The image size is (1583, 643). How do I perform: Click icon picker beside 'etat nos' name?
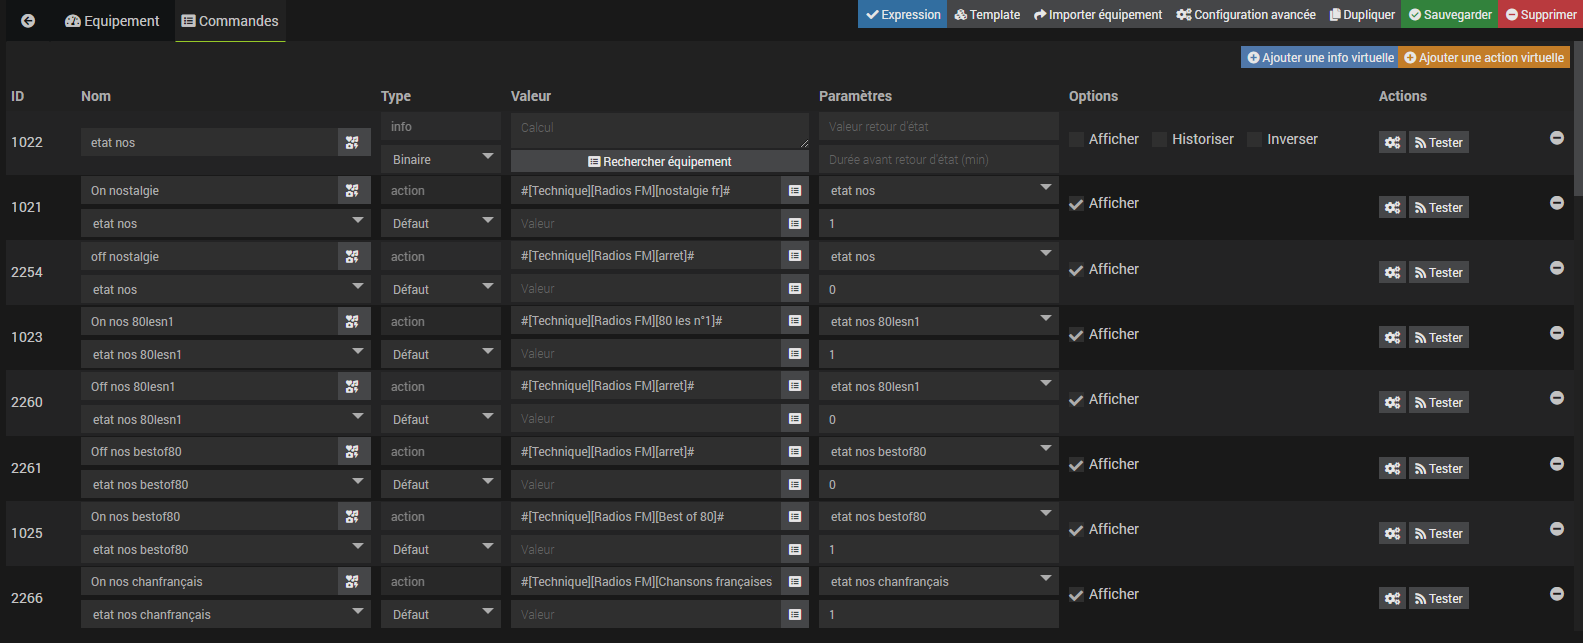[x=352, y=143]
